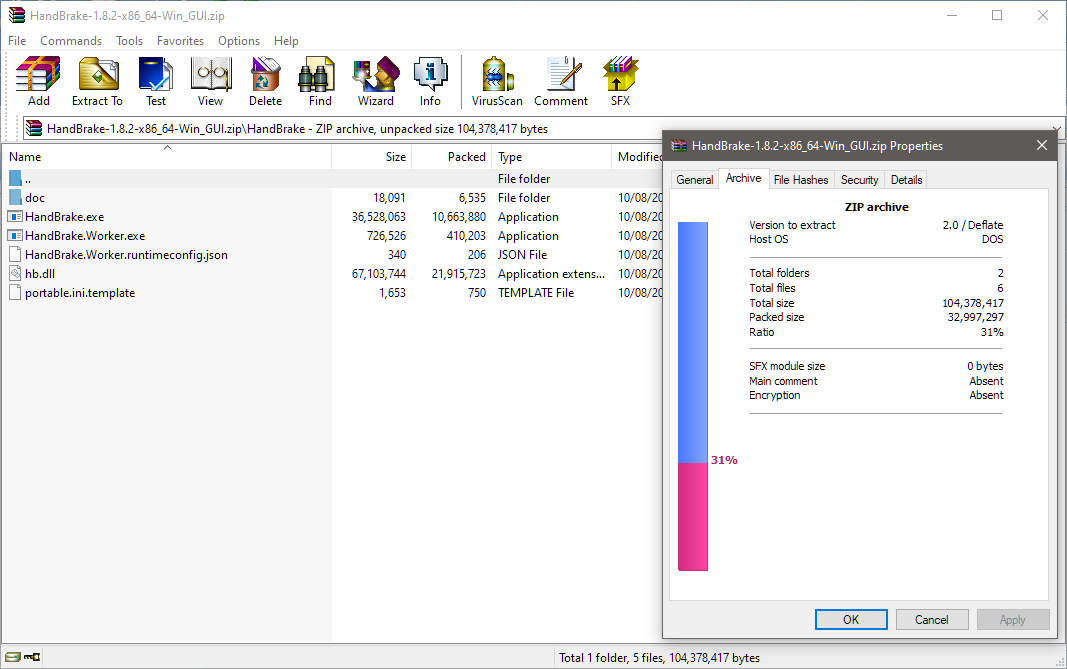The image size is (1067, 669).
Task: Click the parent folder '..' icon
Action: click(x=16, y=179)
